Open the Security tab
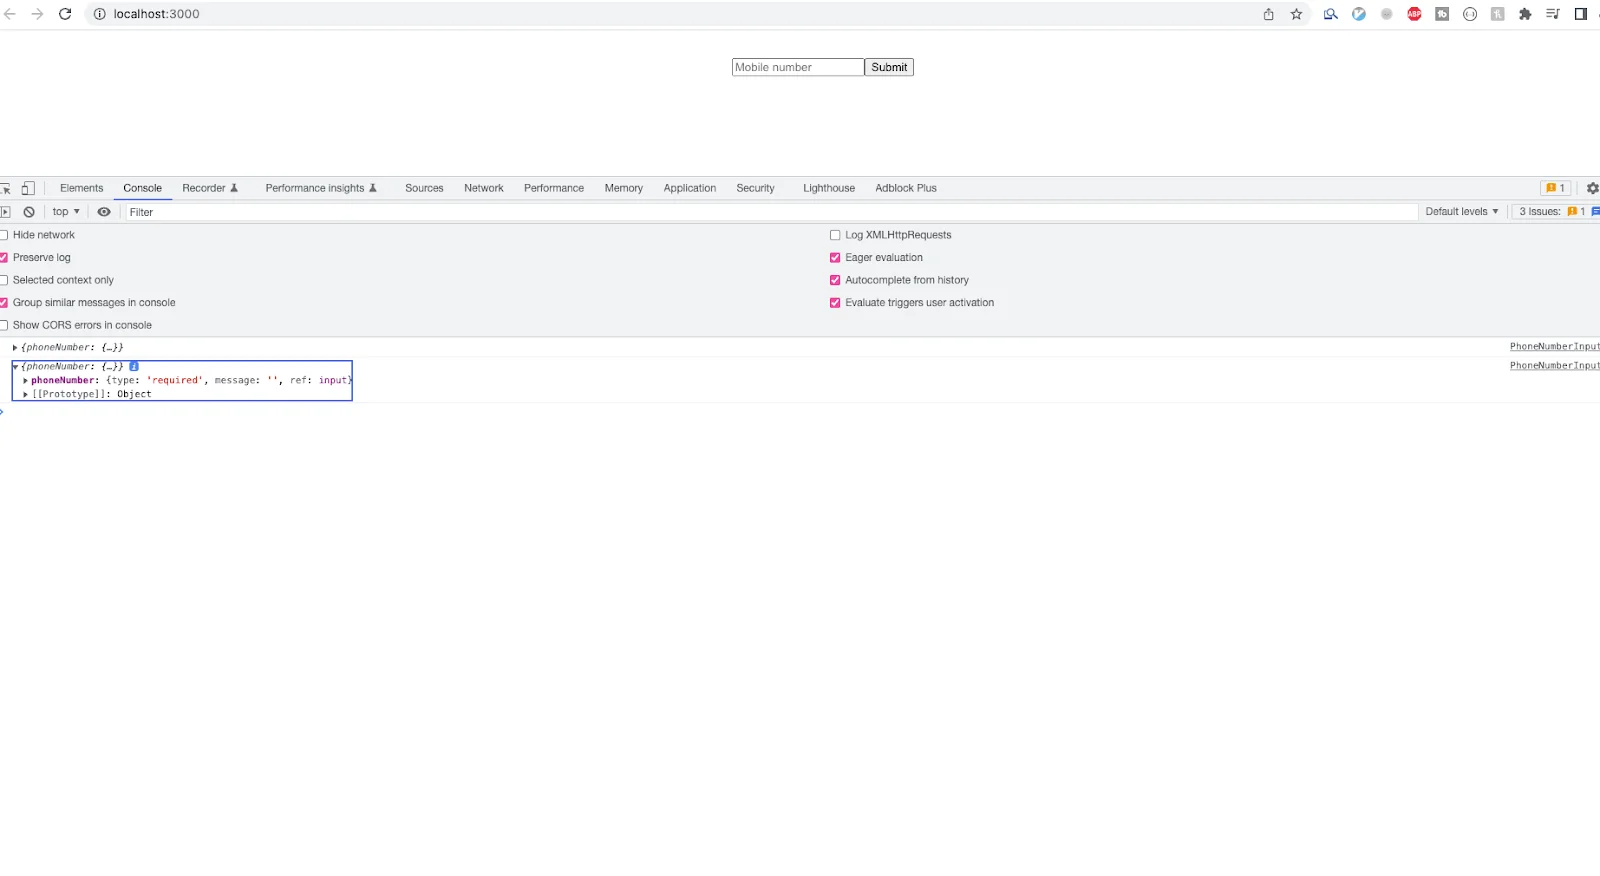The height and width of the screenshot is (876, 1600). 755,188
